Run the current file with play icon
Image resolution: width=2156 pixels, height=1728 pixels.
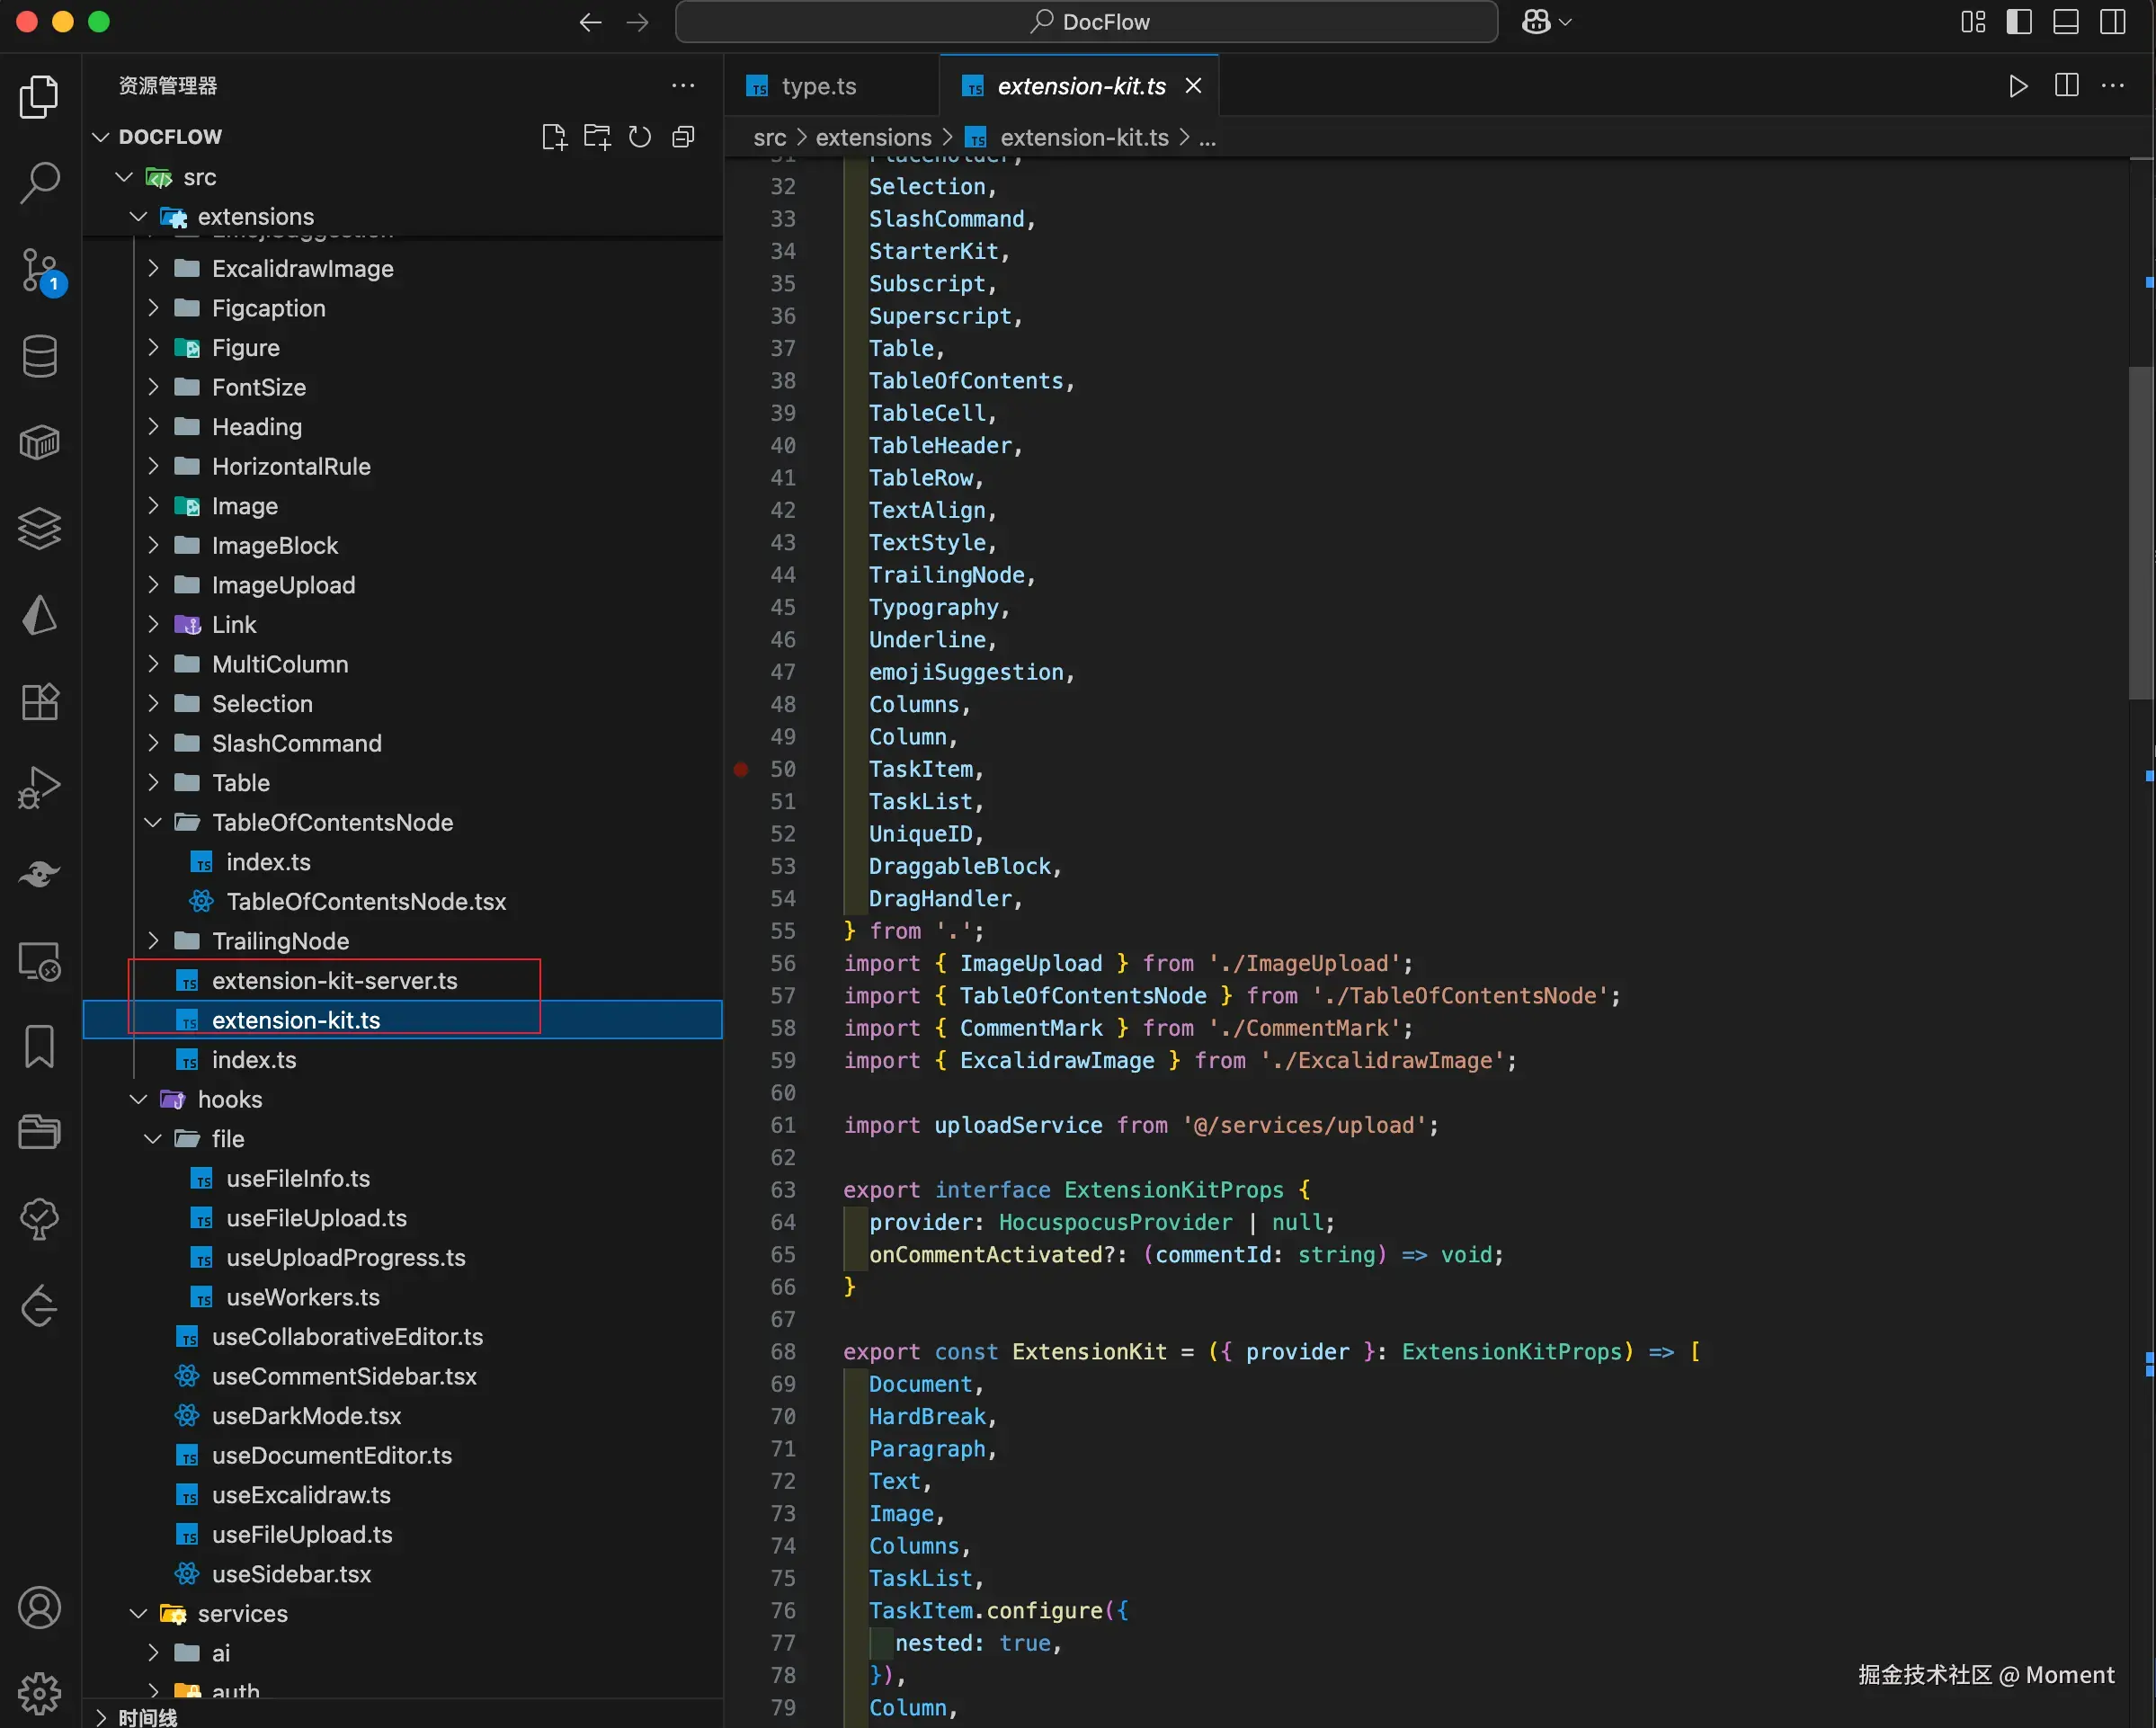pyautogui.click(x=2018, y=86)
